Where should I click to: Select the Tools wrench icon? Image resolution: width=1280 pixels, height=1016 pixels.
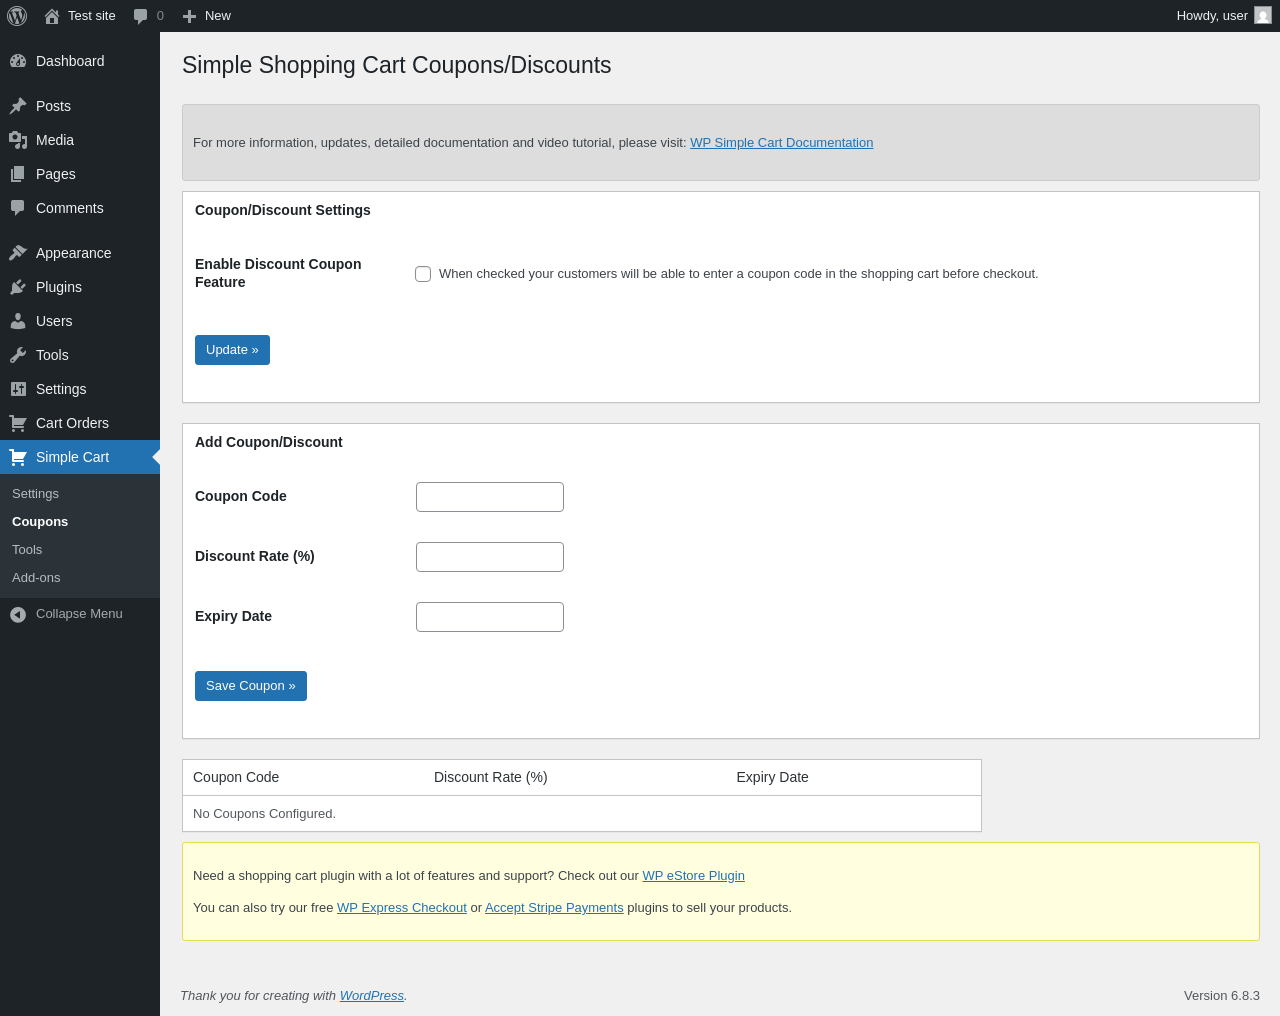18,355
